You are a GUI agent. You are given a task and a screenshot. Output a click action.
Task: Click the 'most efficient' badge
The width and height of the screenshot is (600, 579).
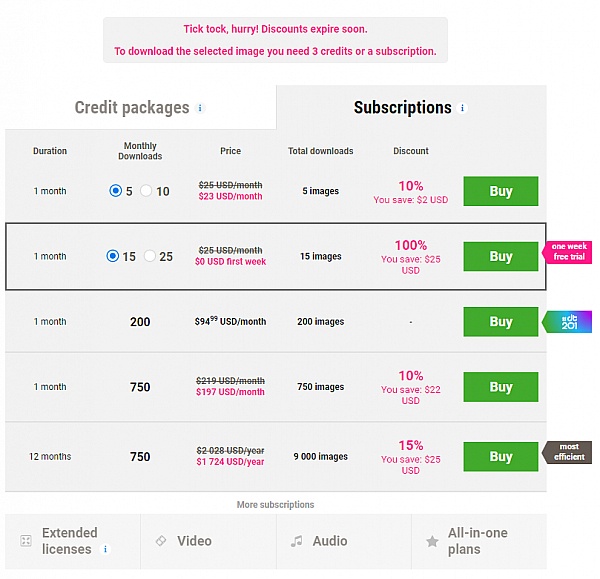(x=569, y=452)
